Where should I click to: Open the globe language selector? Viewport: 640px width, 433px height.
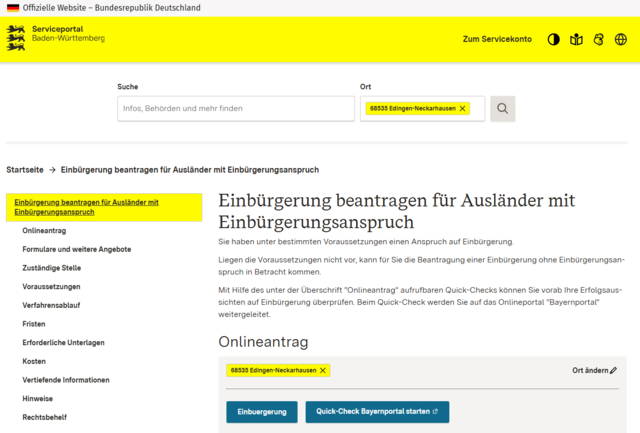(x=621, y=39)
